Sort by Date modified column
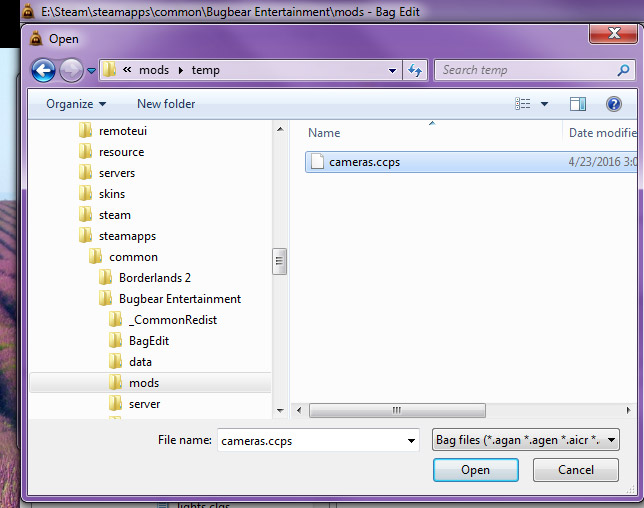 tap(603, 133)
